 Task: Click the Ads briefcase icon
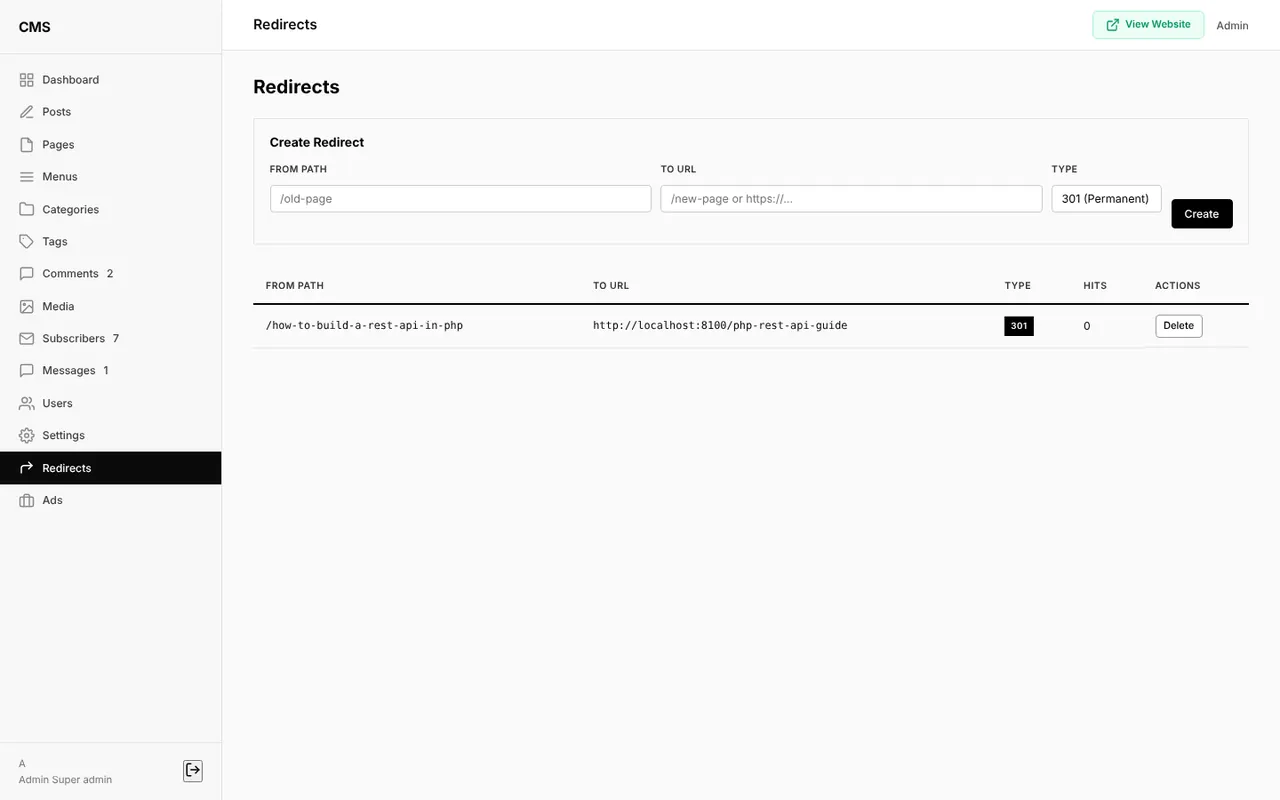point(27,500)
